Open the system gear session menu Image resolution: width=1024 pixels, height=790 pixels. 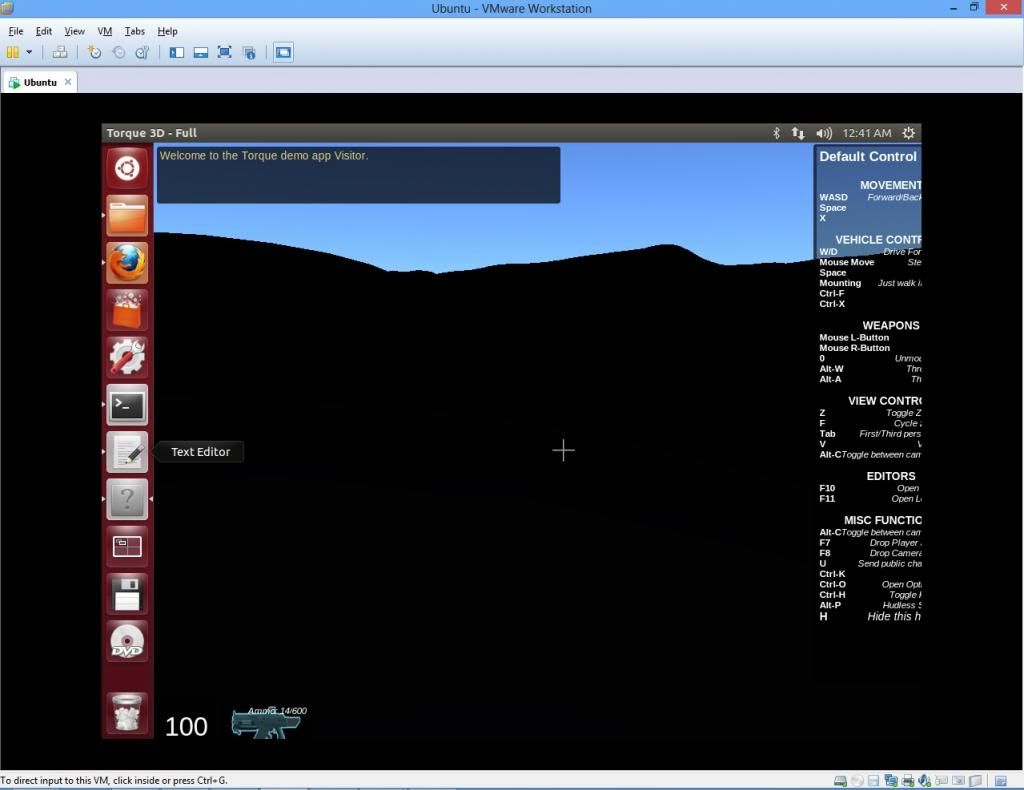pos(908,133)
